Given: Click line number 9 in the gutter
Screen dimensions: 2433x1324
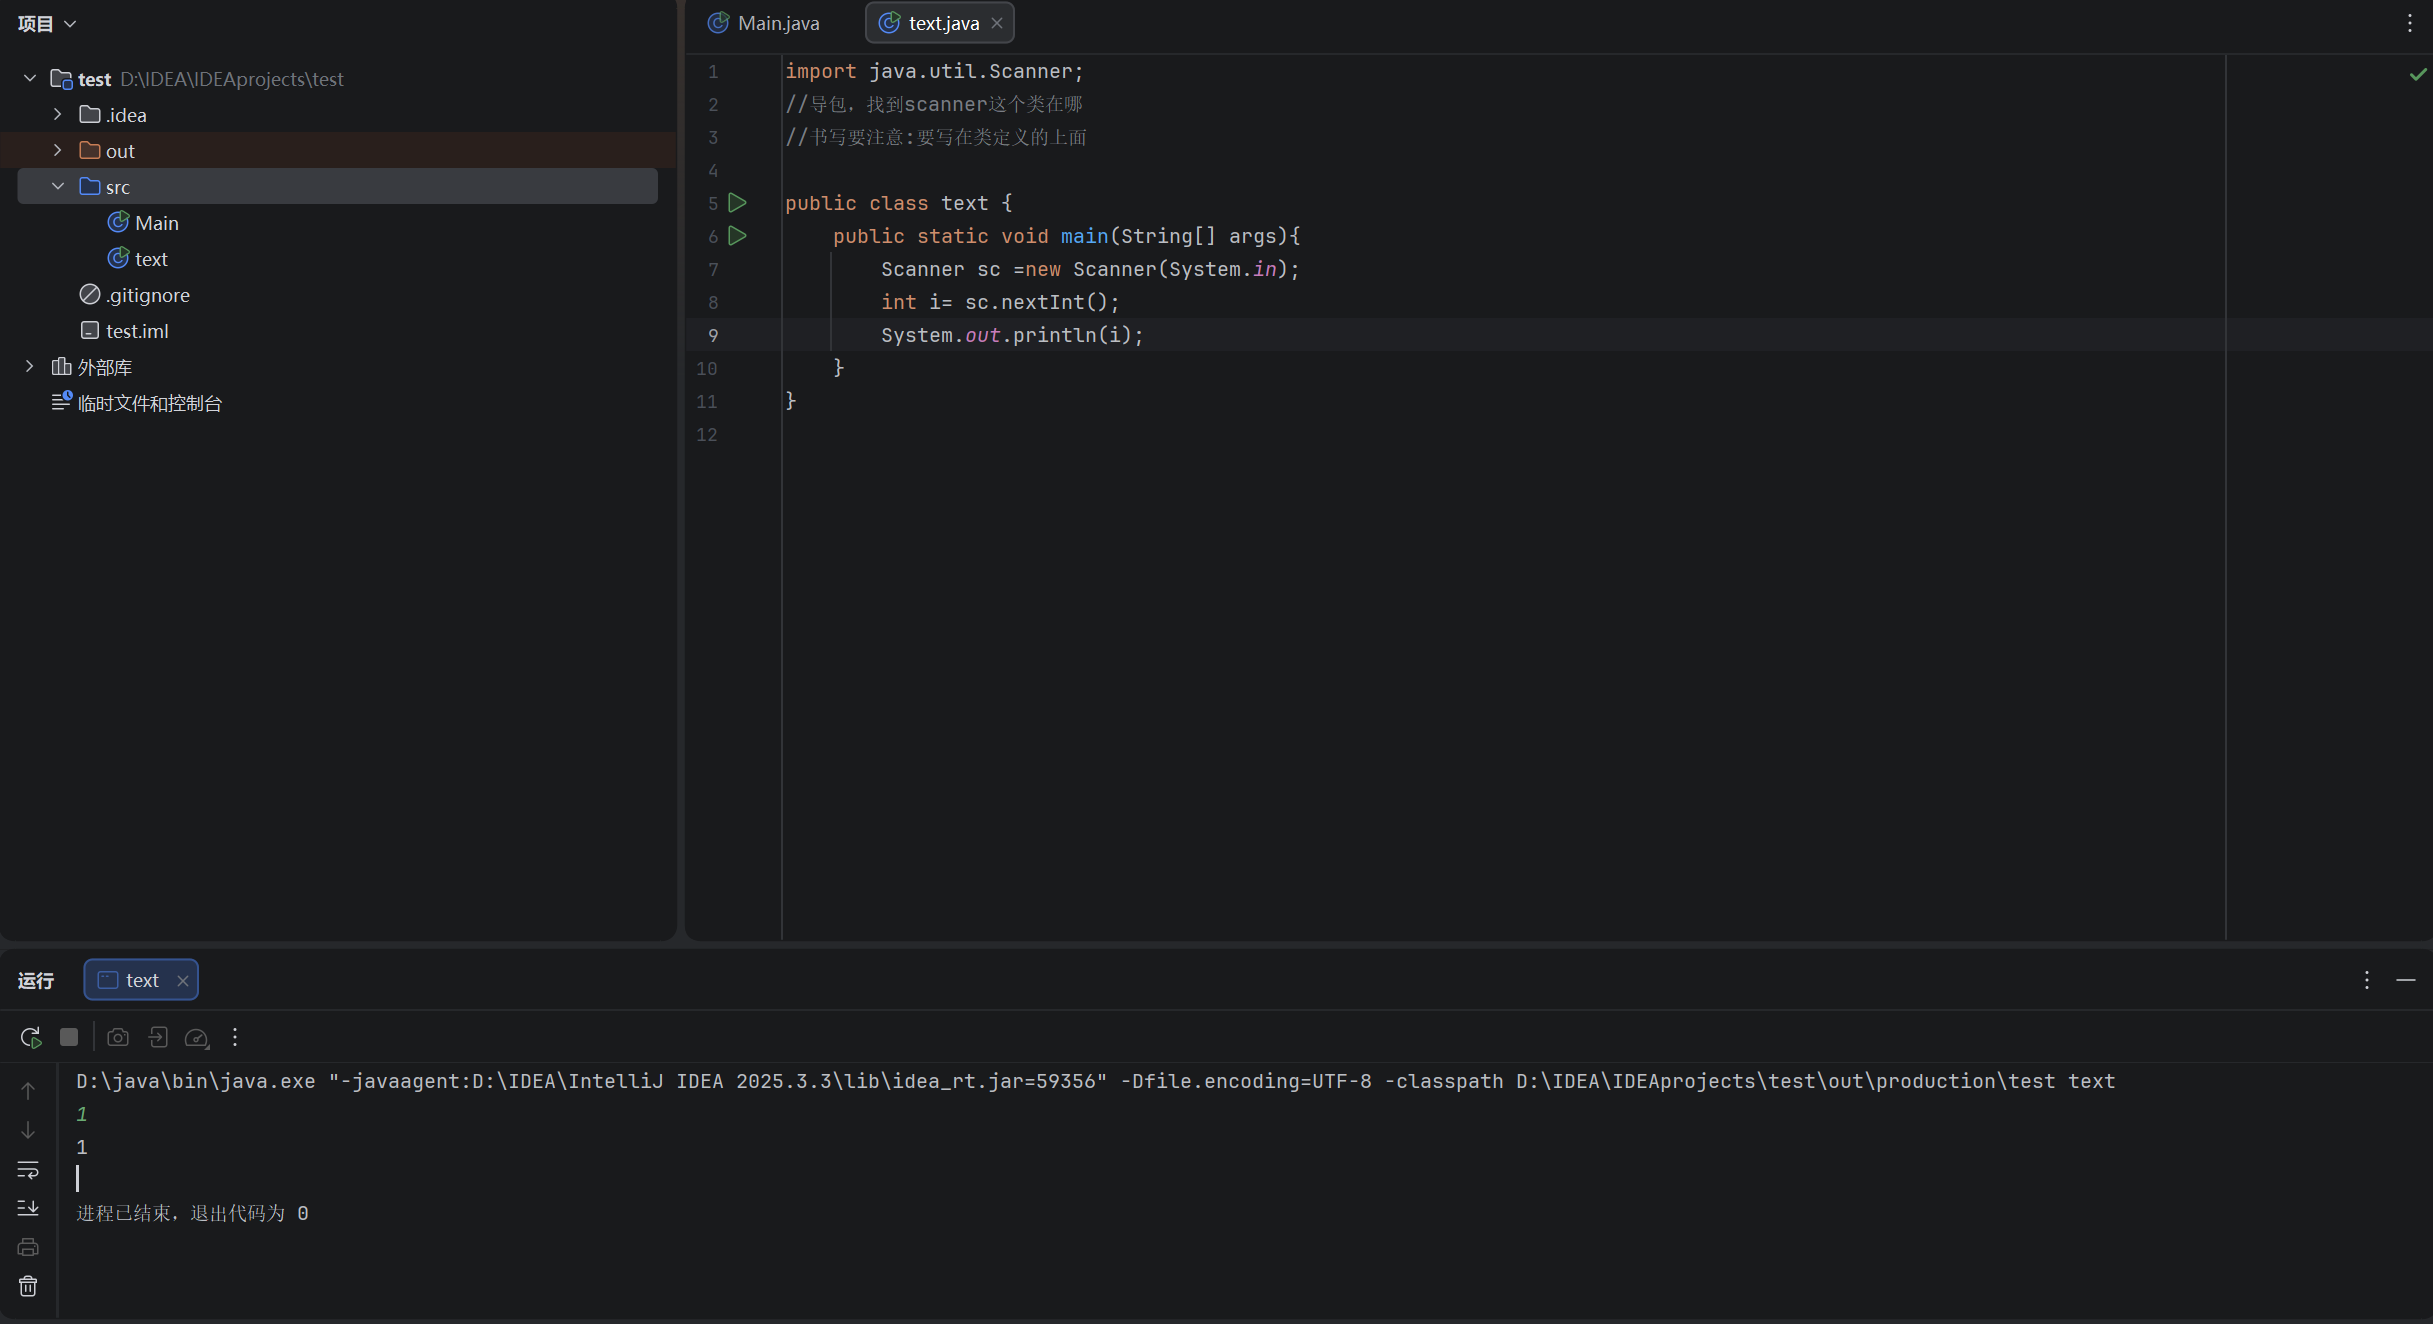Looking at the screenshot, I should [x=713, y=335].
